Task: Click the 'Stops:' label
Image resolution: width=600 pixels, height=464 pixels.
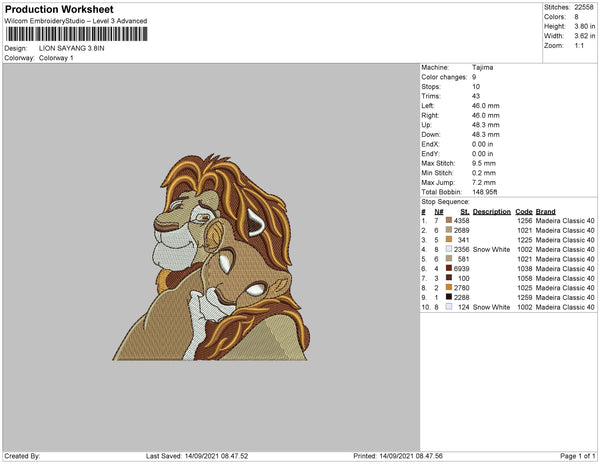Action: tap(431, 87)
